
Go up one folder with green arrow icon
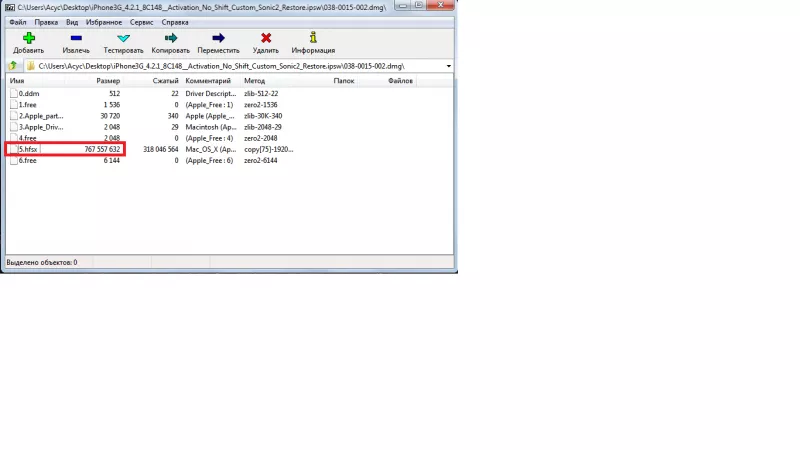[13, 66]
